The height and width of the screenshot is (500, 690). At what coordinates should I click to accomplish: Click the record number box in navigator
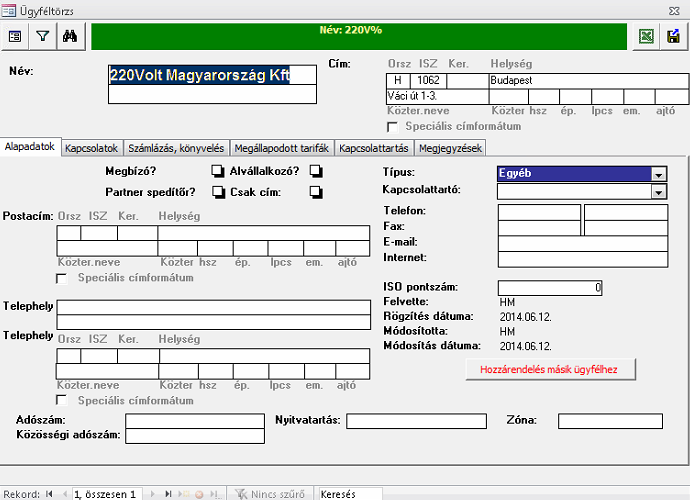(x=107, y=494)
